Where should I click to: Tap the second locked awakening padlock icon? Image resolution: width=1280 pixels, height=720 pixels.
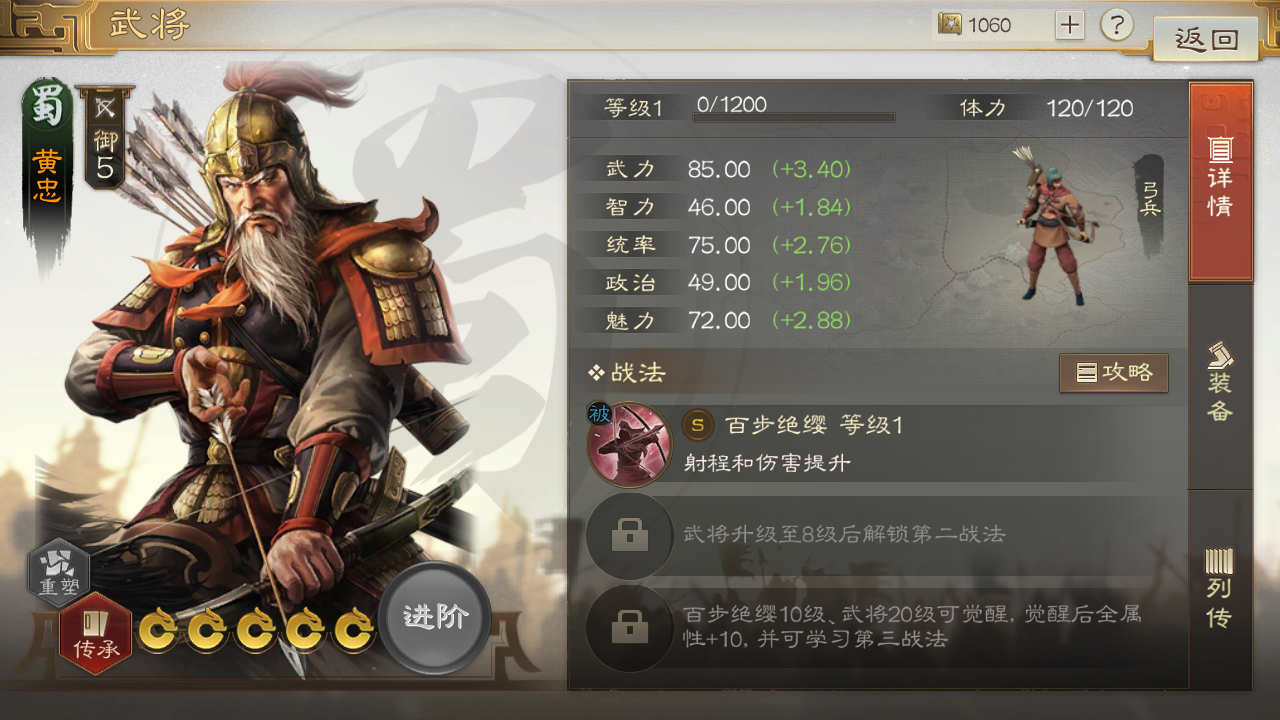click(629, 627)
